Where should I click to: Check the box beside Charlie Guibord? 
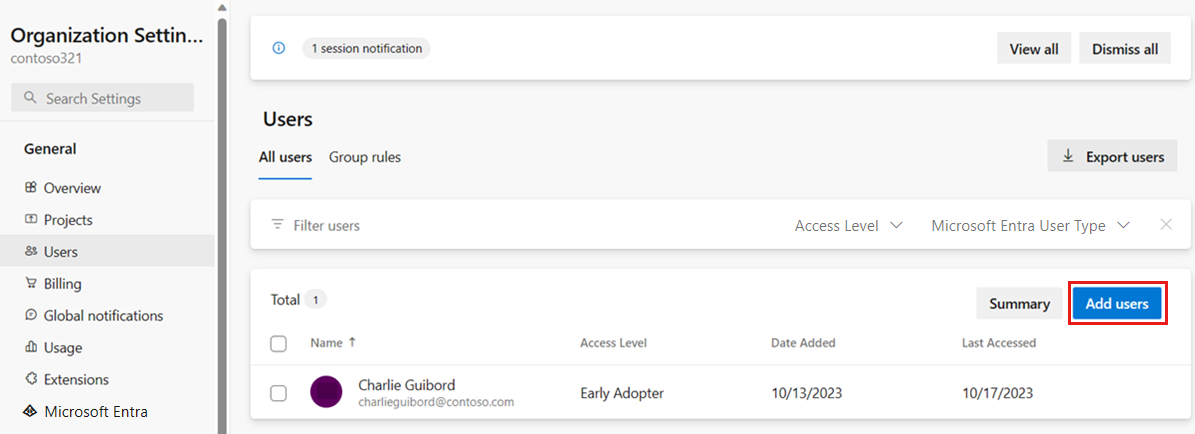[x=279, y=393]
